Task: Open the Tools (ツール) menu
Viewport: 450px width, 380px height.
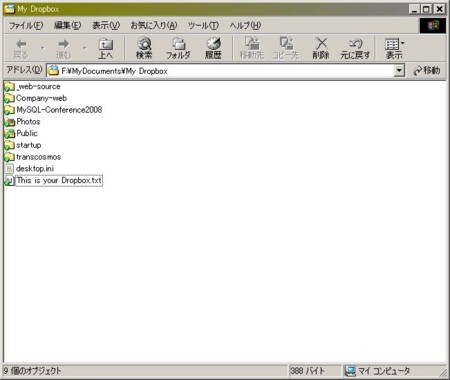Action: [x=203, y=25]
